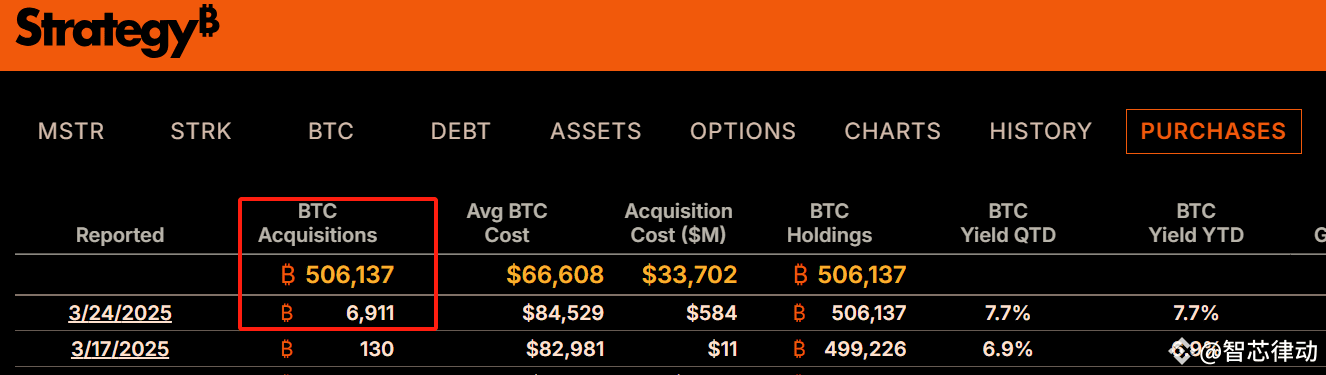The width and height of the screenshot is (1326, 375).
Task: Click the Bitcoin symbol beside total holdings 506,137
Action: [x=801, y=275]
